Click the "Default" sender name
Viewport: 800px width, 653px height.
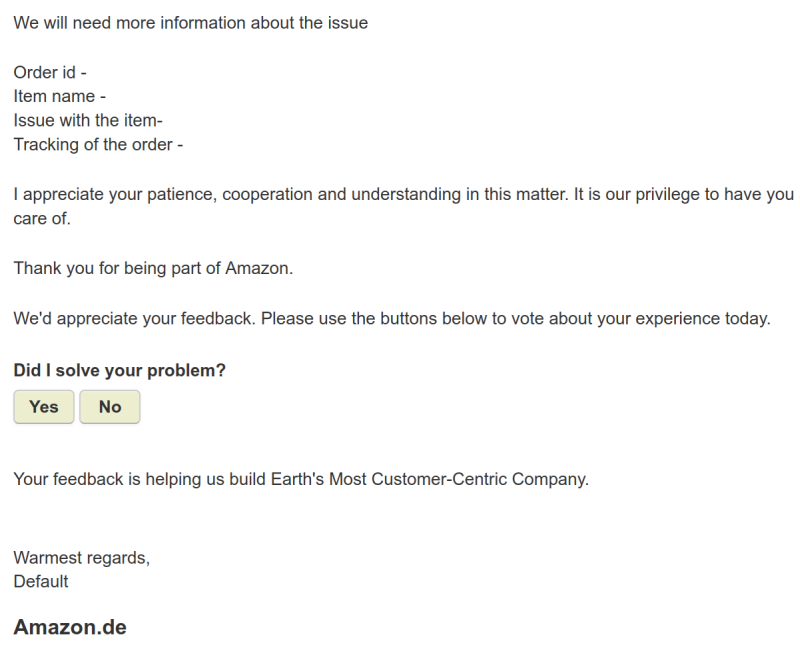pos(41,581)
